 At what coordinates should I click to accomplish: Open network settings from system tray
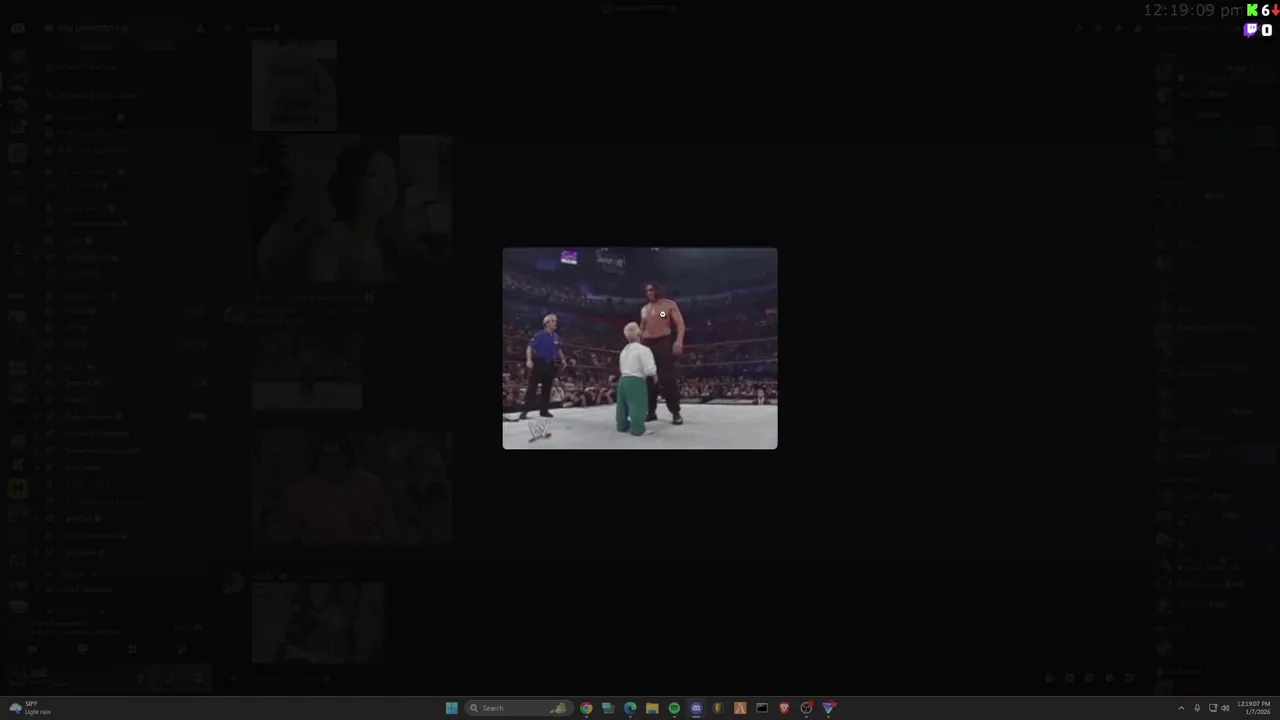click(1213, 708)
